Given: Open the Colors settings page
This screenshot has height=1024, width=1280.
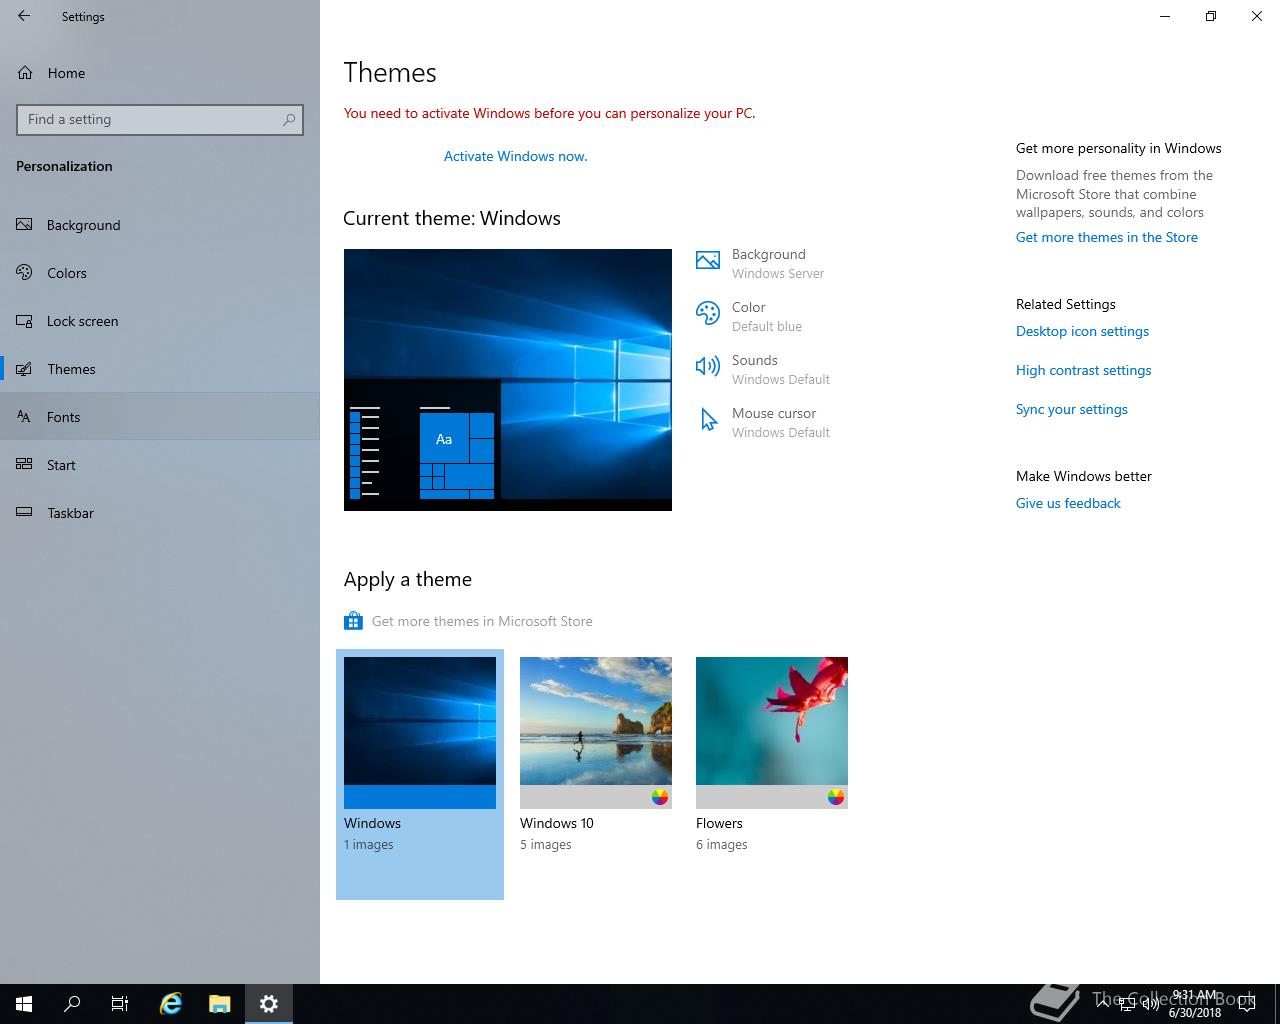Looking at the screenshot, I should click(x=160, y=273).
